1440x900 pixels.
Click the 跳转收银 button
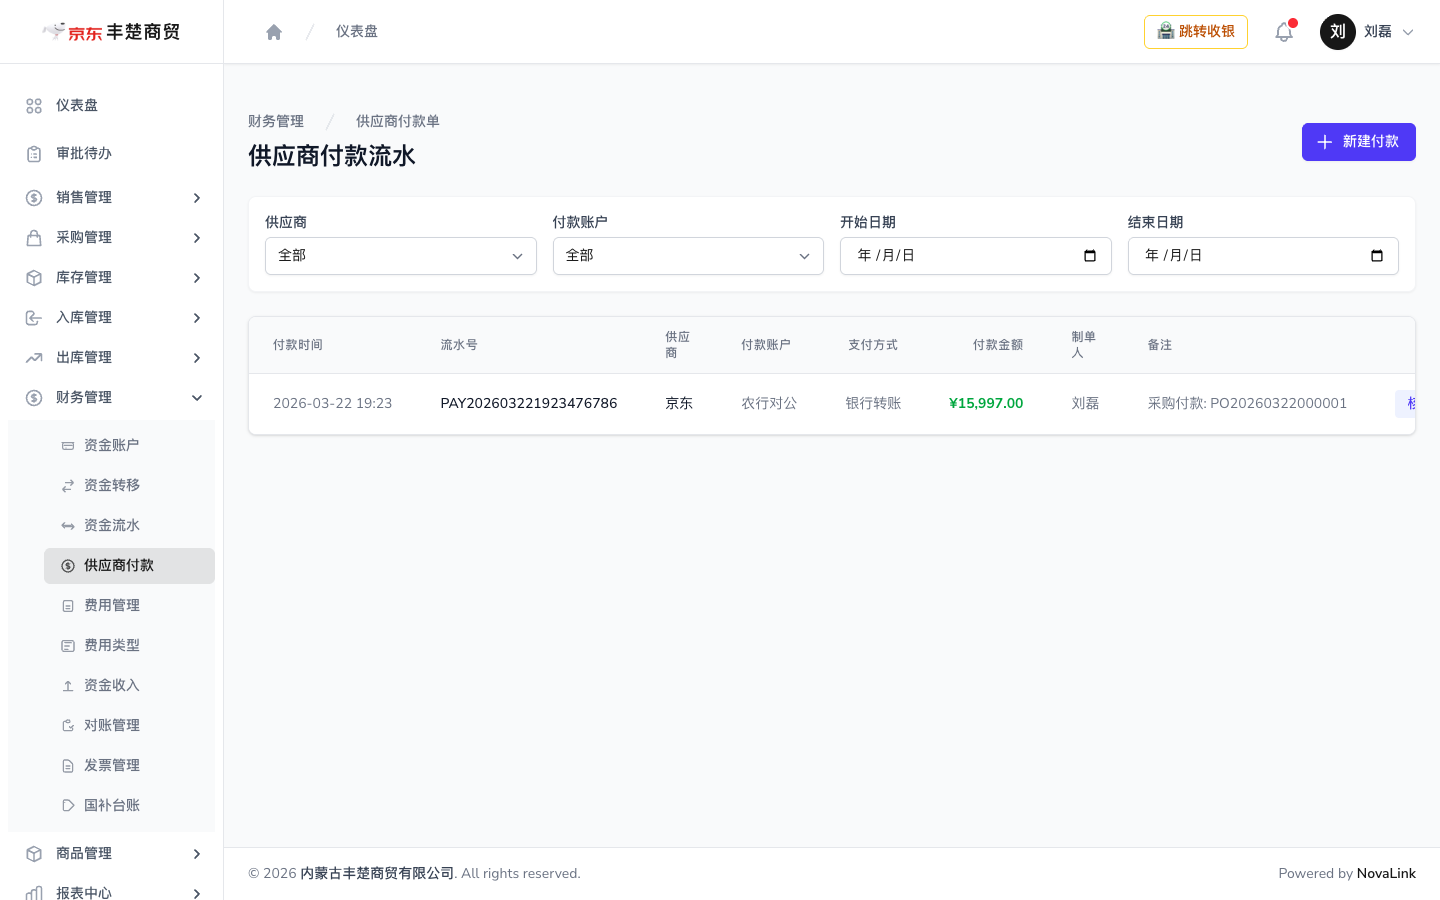click(1196, 32)
